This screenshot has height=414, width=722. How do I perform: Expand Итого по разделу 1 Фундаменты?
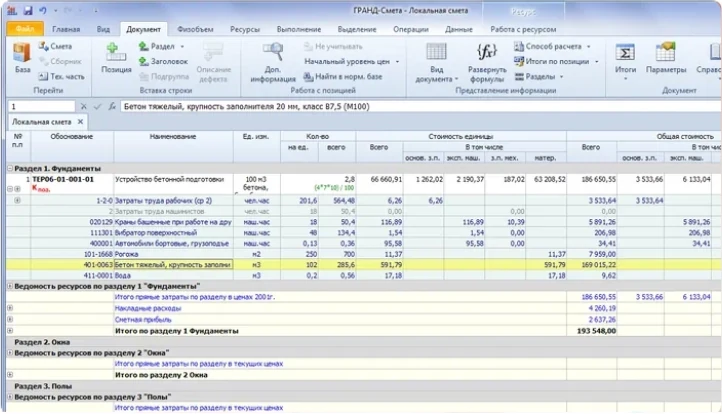[x=10, y=331]
